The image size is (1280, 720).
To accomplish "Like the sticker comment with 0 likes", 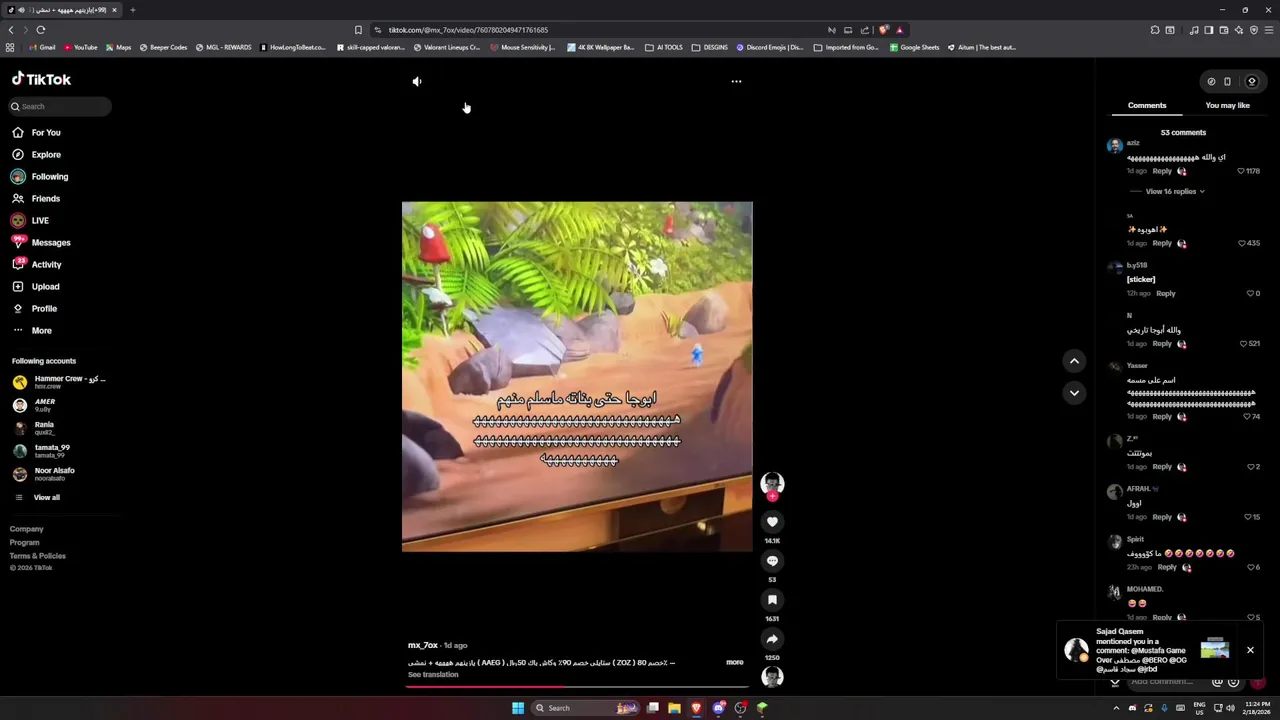I will [1250, 293].
